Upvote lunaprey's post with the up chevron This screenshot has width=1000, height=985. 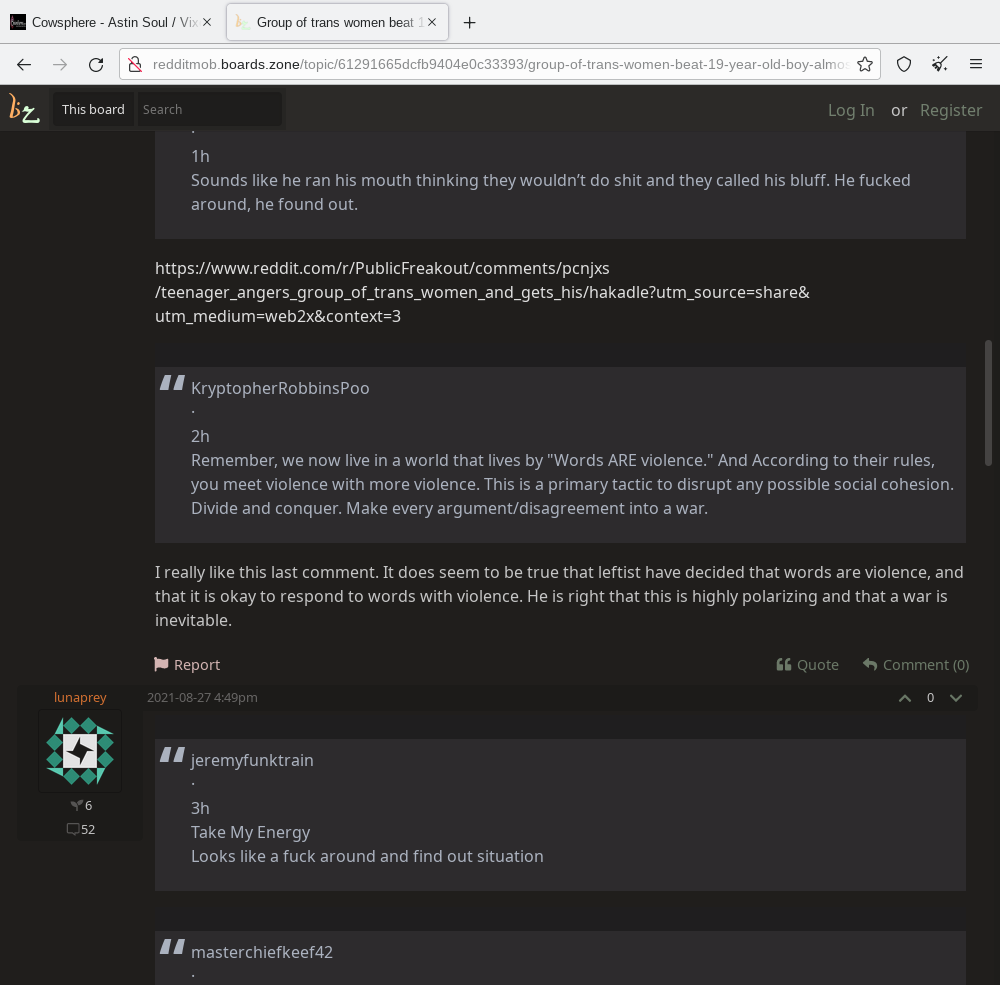904,698
